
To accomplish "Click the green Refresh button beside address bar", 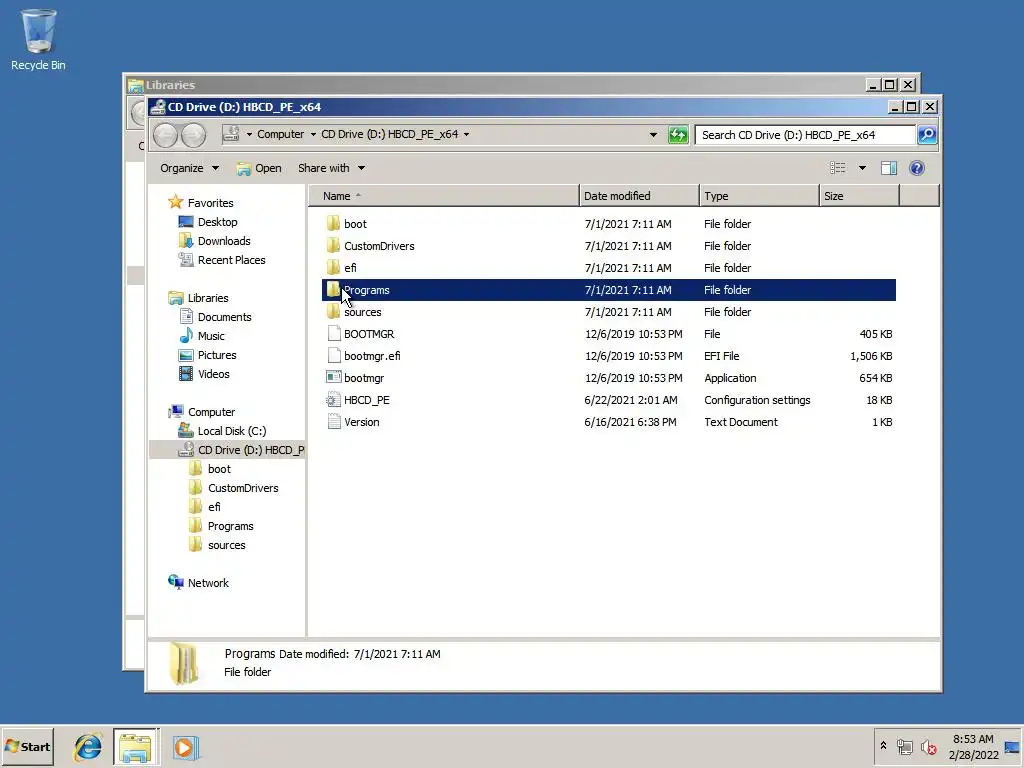I will tap(678, 135).
